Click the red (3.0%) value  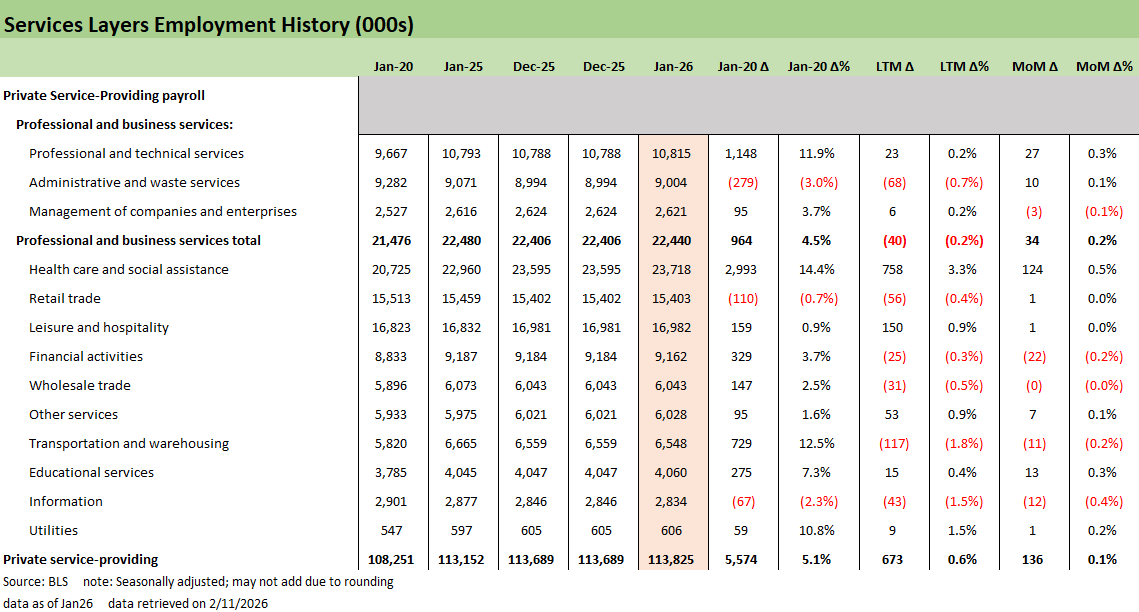tap(819, 182)
